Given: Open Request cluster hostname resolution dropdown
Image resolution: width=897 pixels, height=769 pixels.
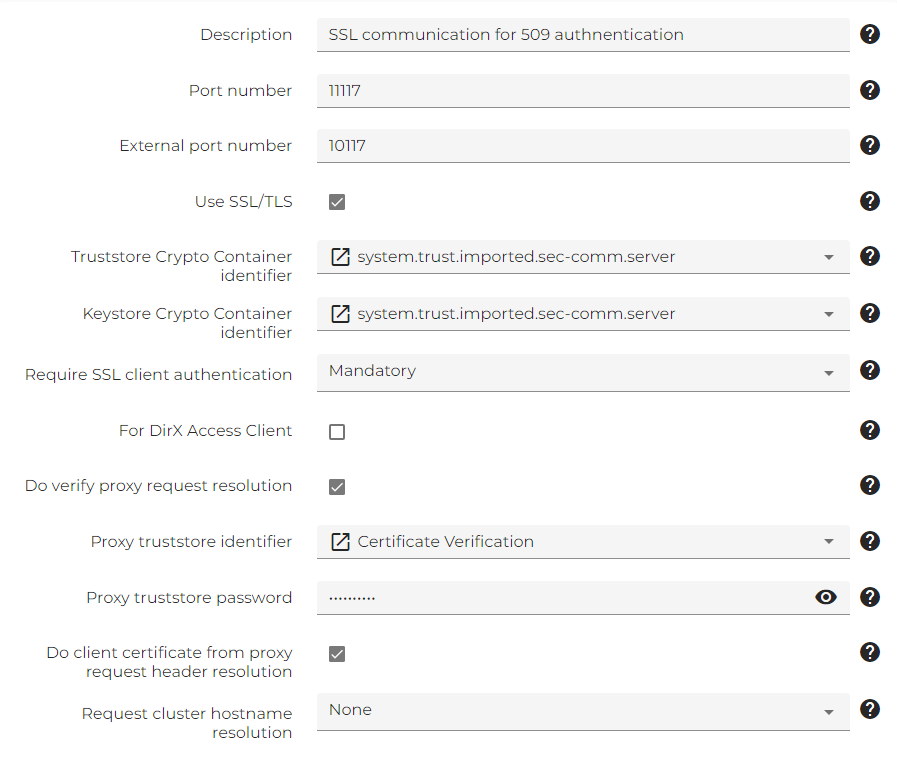Looking at the screenshot, I should click(x=829, y=712).
